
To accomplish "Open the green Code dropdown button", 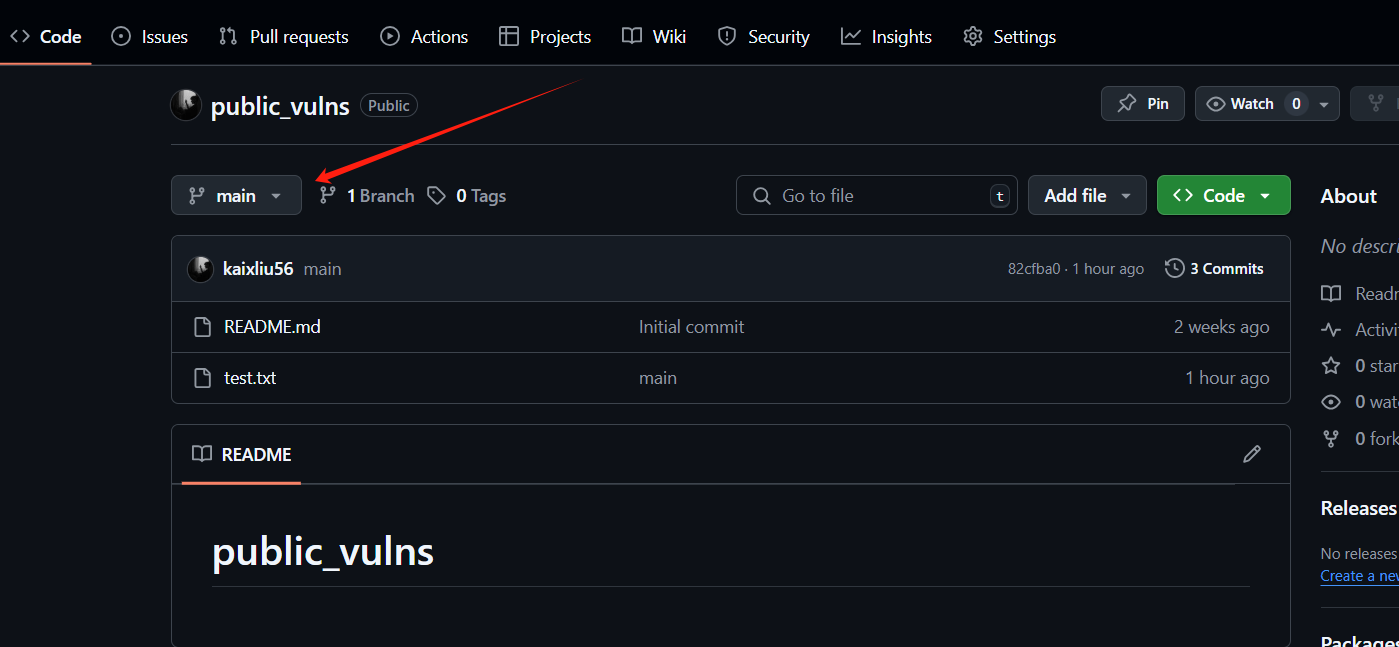I will [x=1224, y=196].
